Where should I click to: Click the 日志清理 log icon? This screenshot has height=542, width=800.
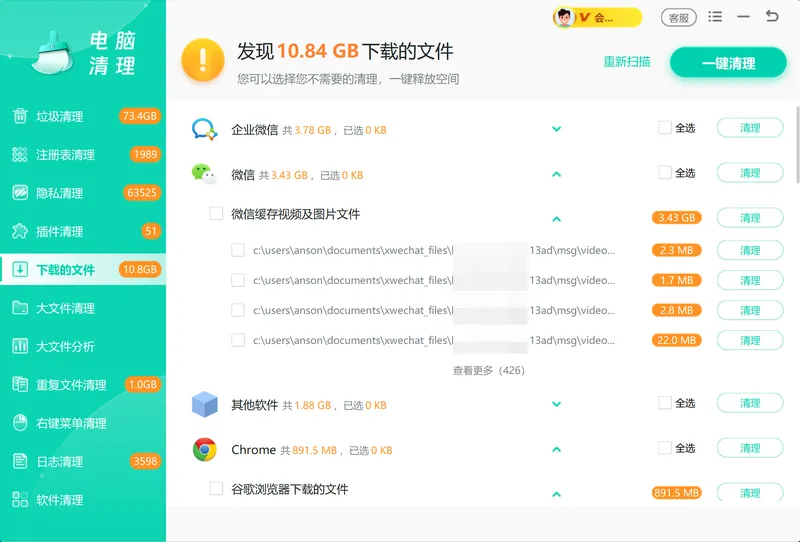(20, 461)
